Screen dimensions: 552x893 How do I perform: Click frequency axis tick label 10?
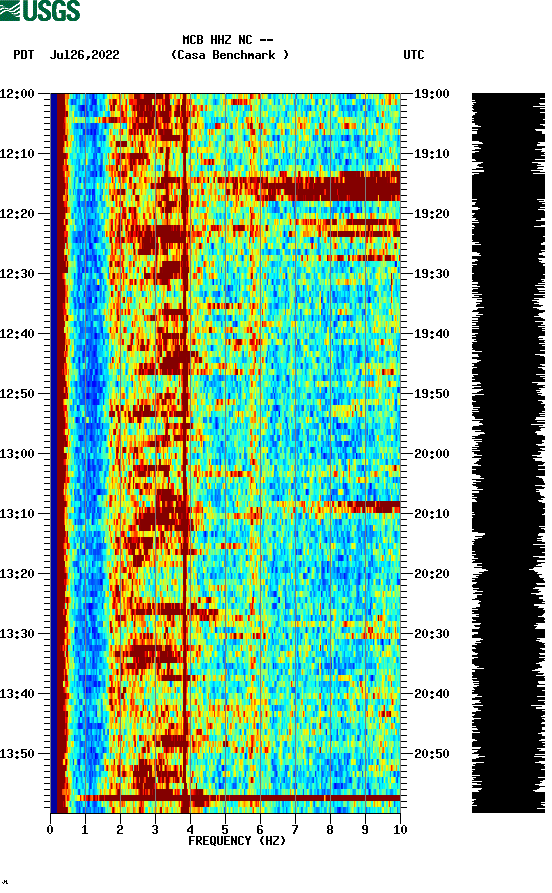click(x=400, y=830)
